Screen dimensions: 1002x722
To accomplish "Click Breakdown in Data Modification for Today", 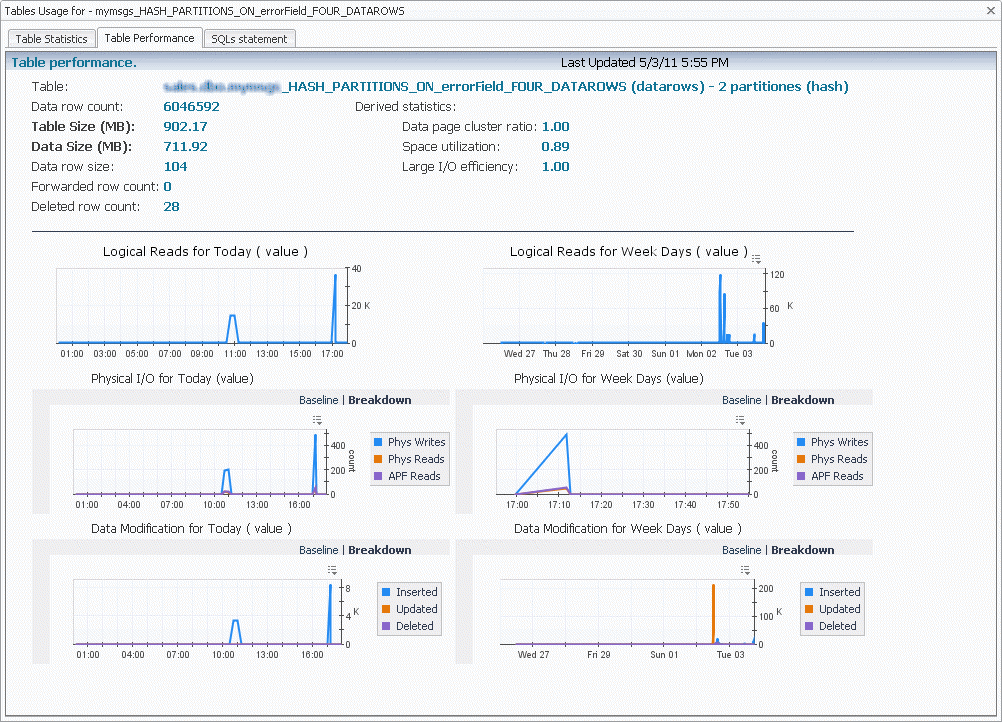I will 379,550.
